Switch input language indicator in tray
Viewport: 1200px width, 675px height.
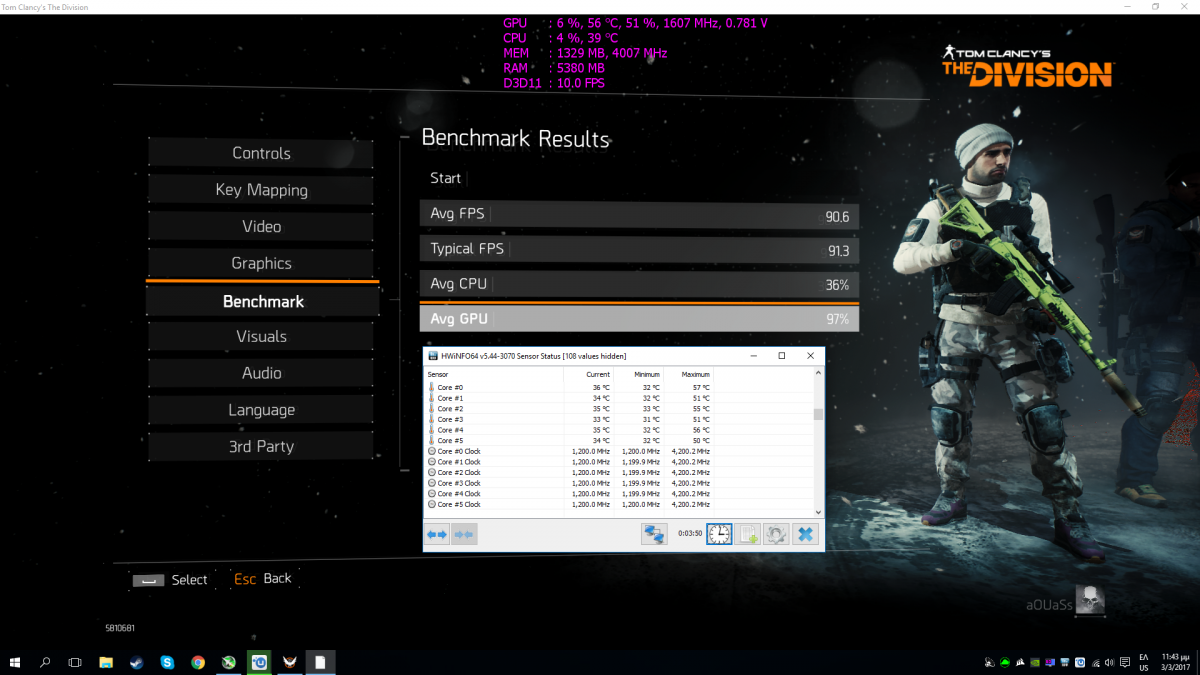(1143, 662)
